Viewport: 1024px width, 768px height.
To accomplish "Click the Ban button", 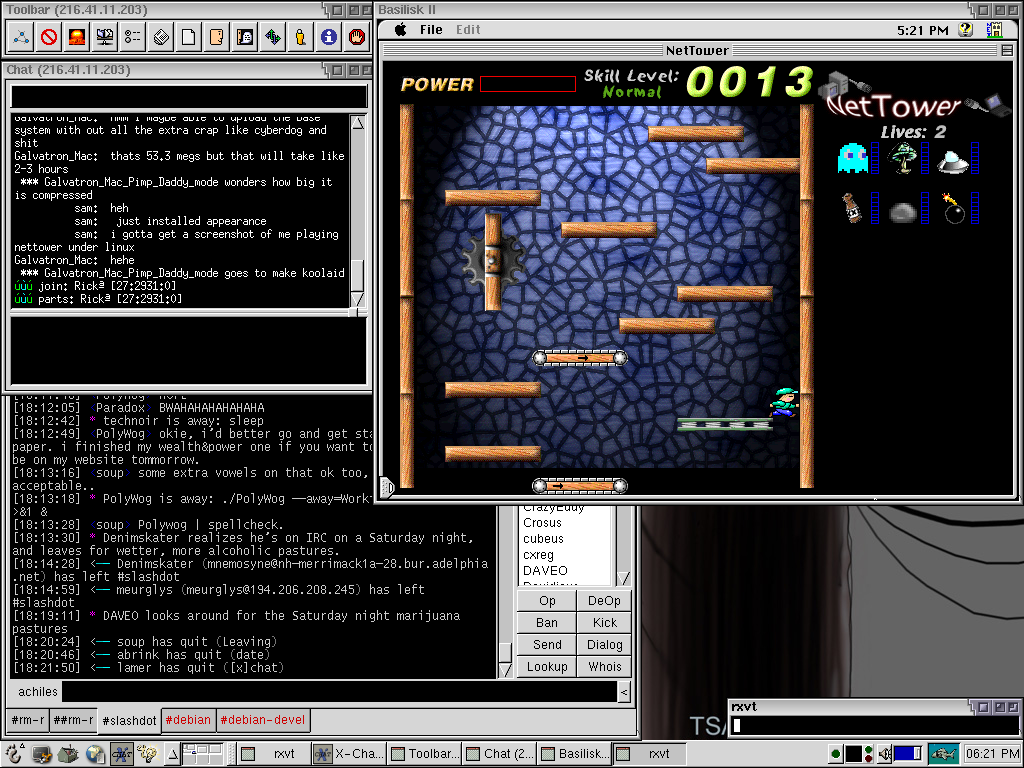I will coord(546,623).
